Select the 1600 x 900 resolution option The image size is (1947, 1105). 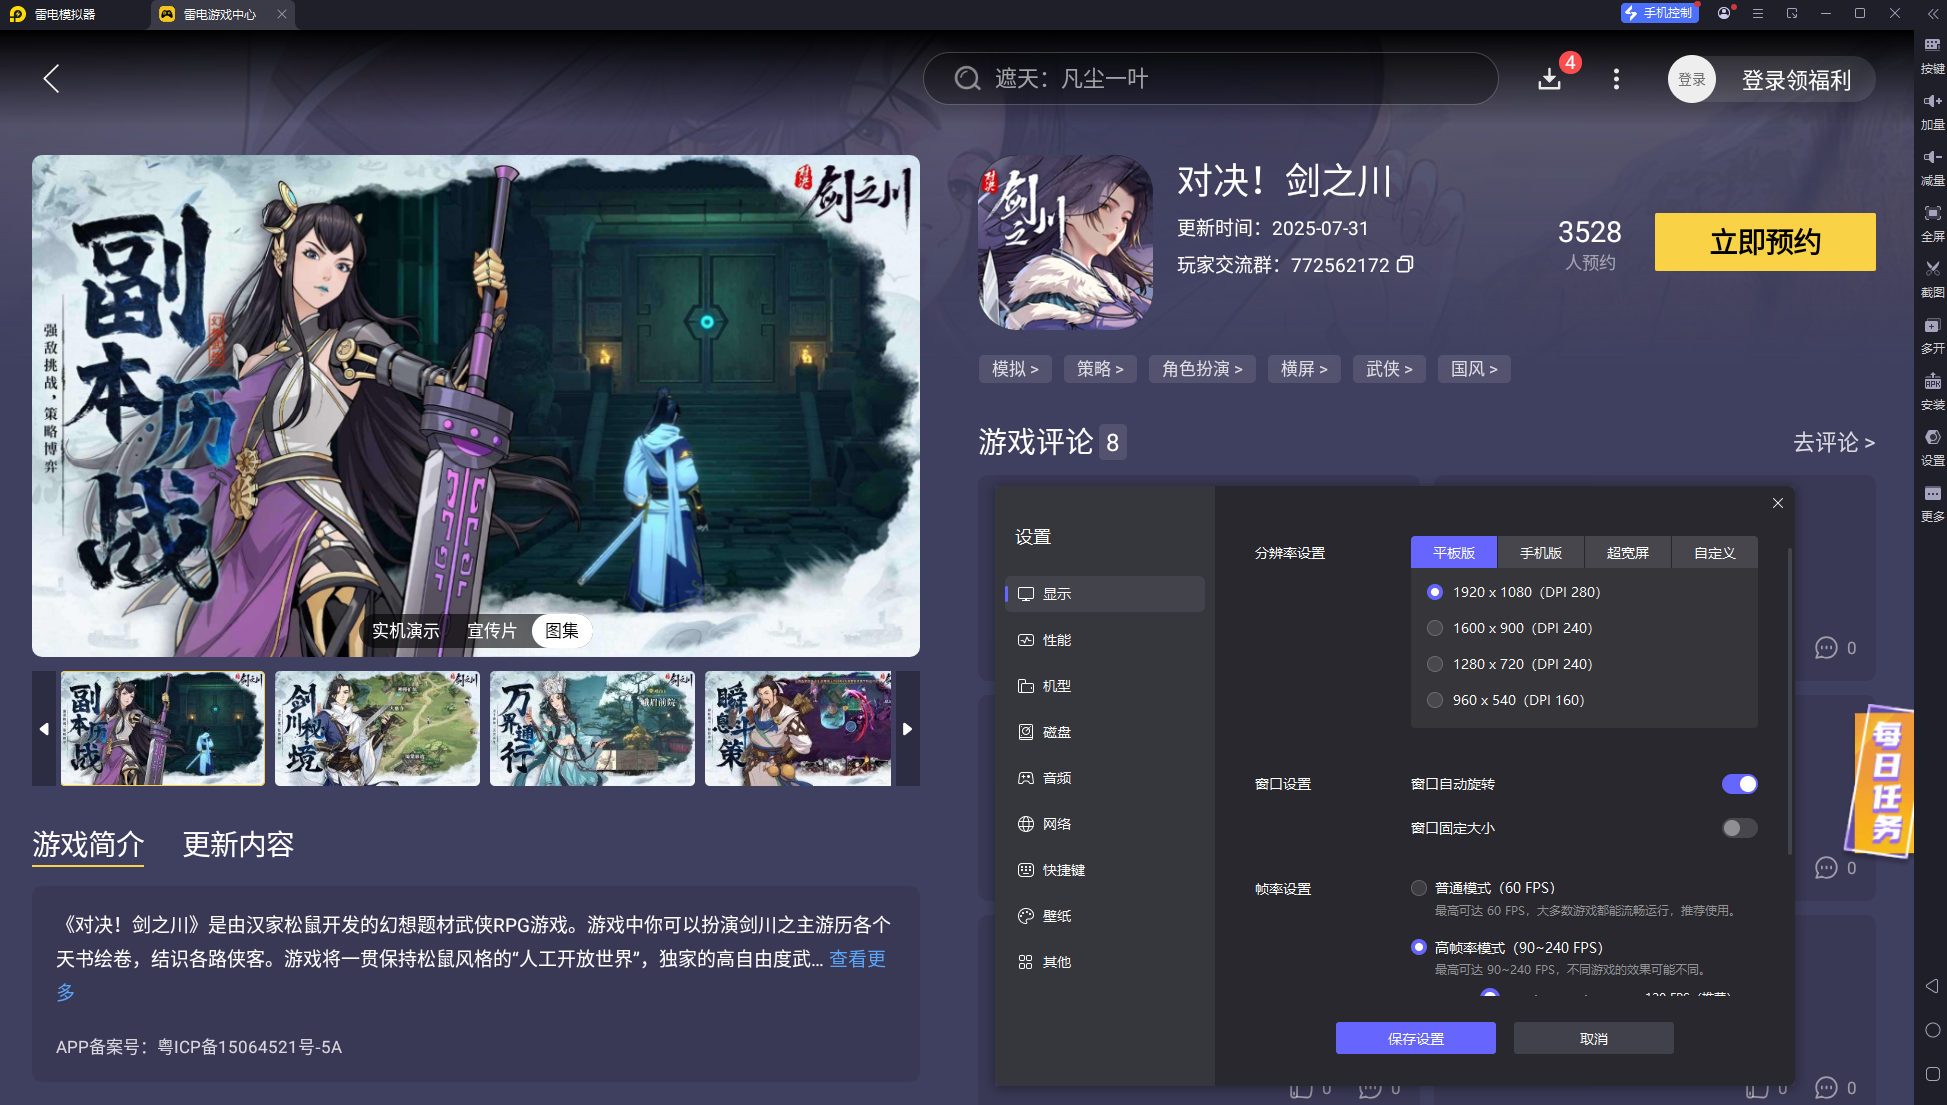tap(1435, 628)
